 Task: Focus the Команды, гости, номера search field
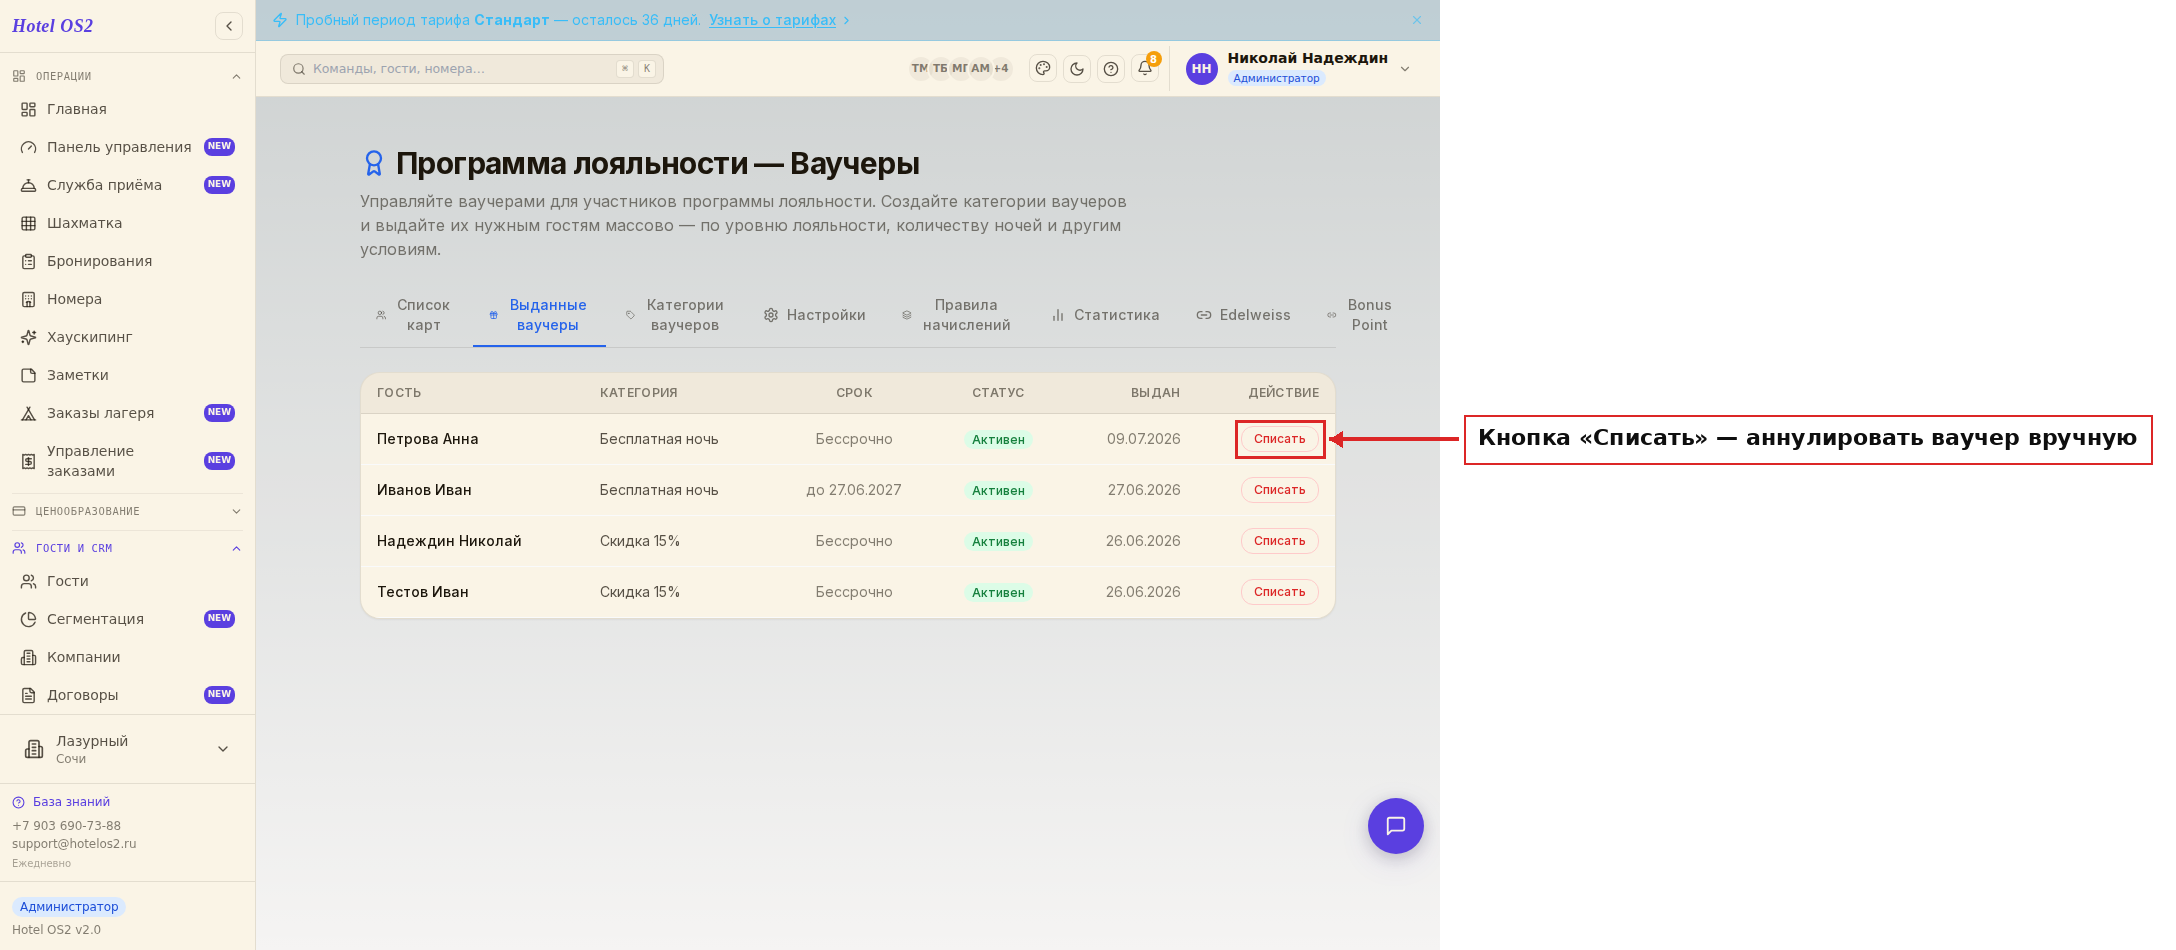point(472,69)
